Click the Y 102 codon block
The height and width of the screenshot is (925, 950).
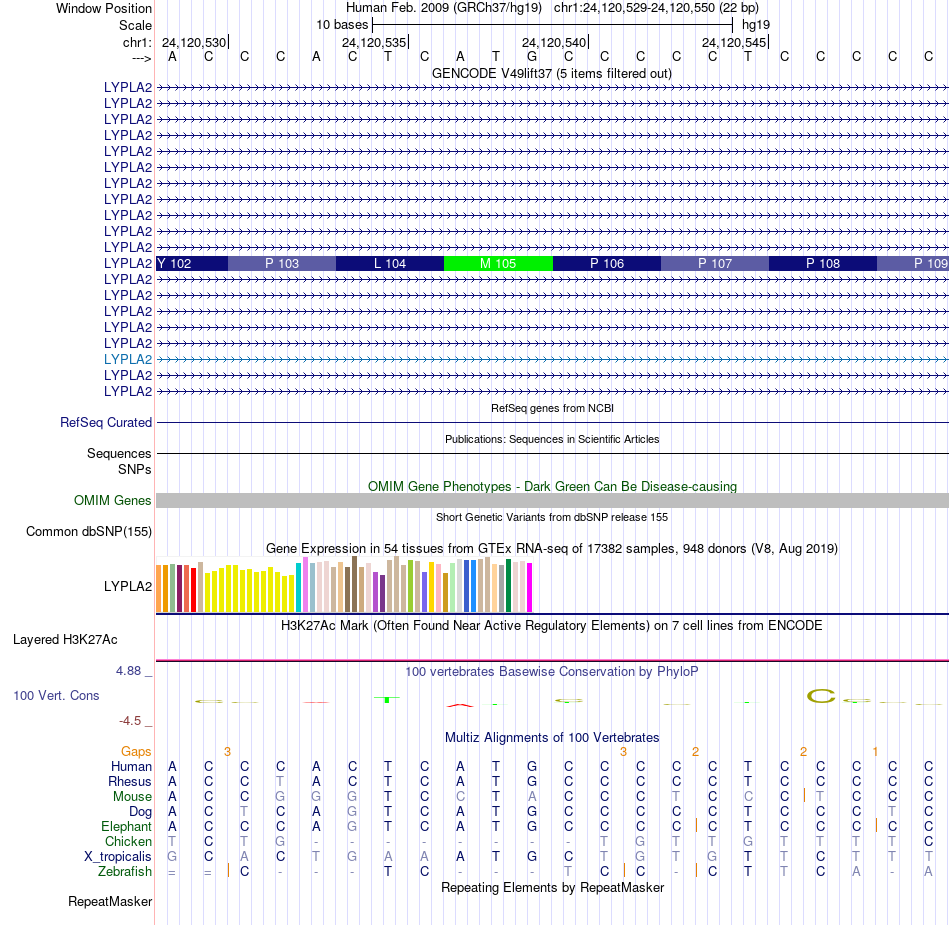pyautogui.click(x=192, y=264)
